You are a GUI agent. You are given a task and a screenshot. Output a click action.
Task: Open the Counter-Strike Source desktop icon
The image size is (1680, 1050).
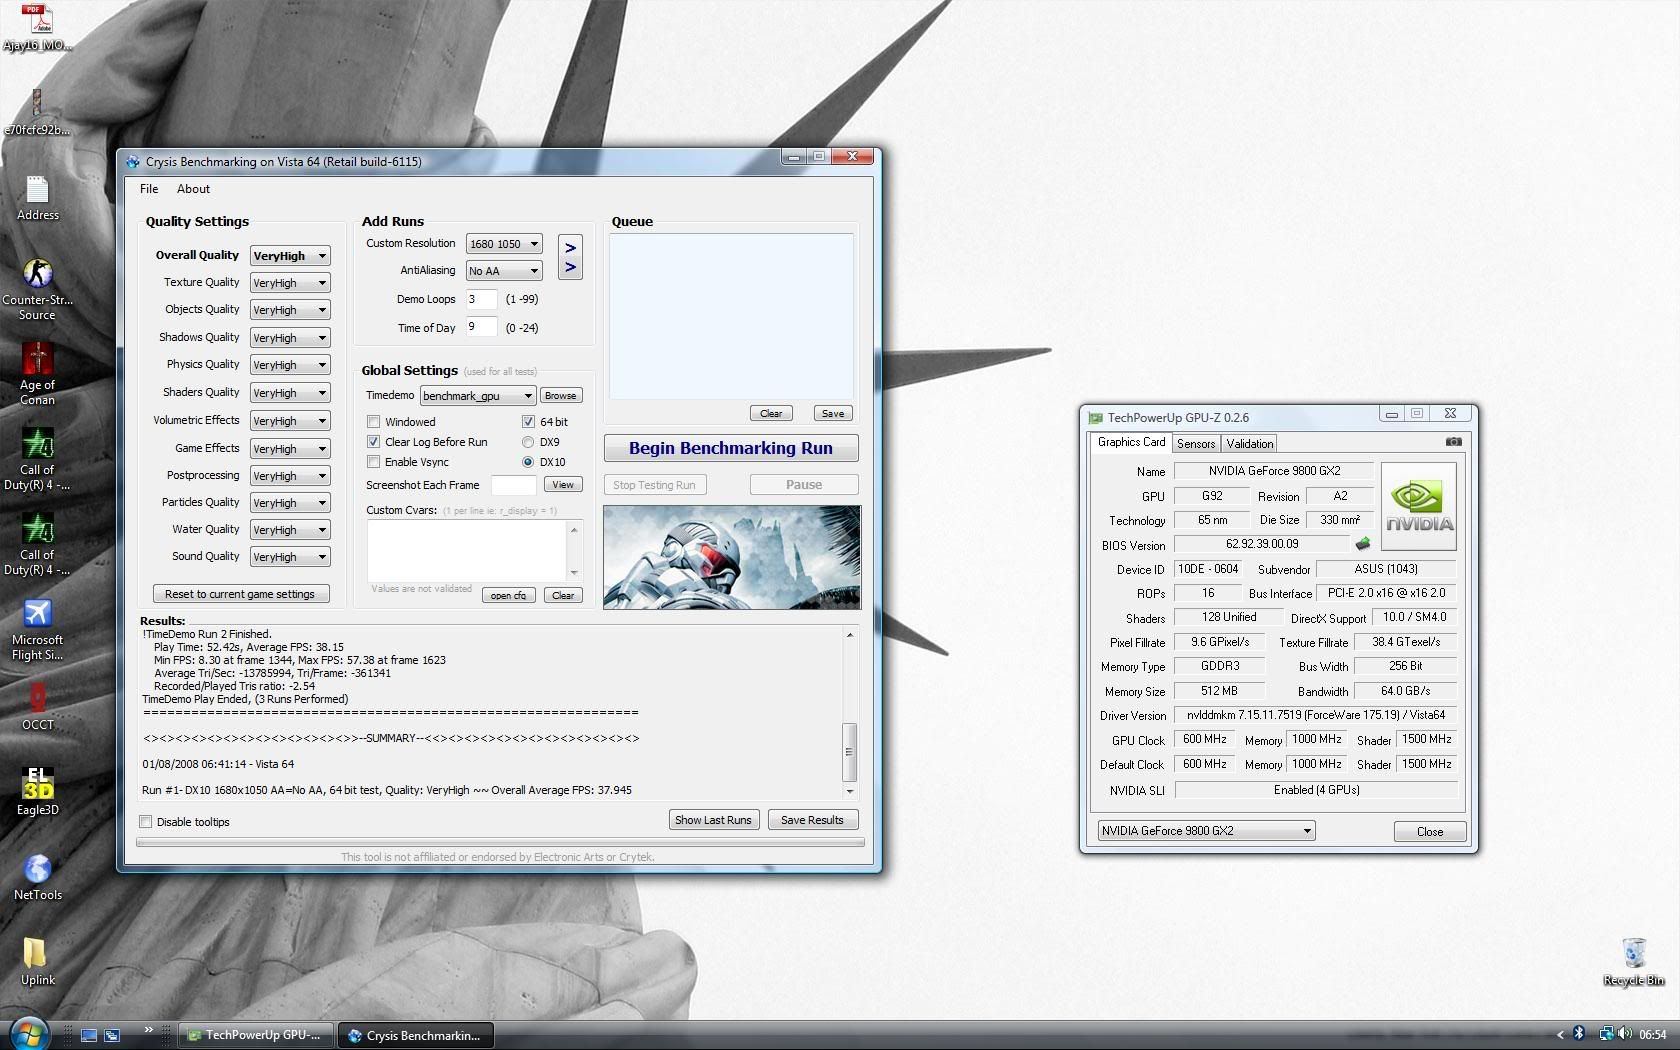pos(37,275)
